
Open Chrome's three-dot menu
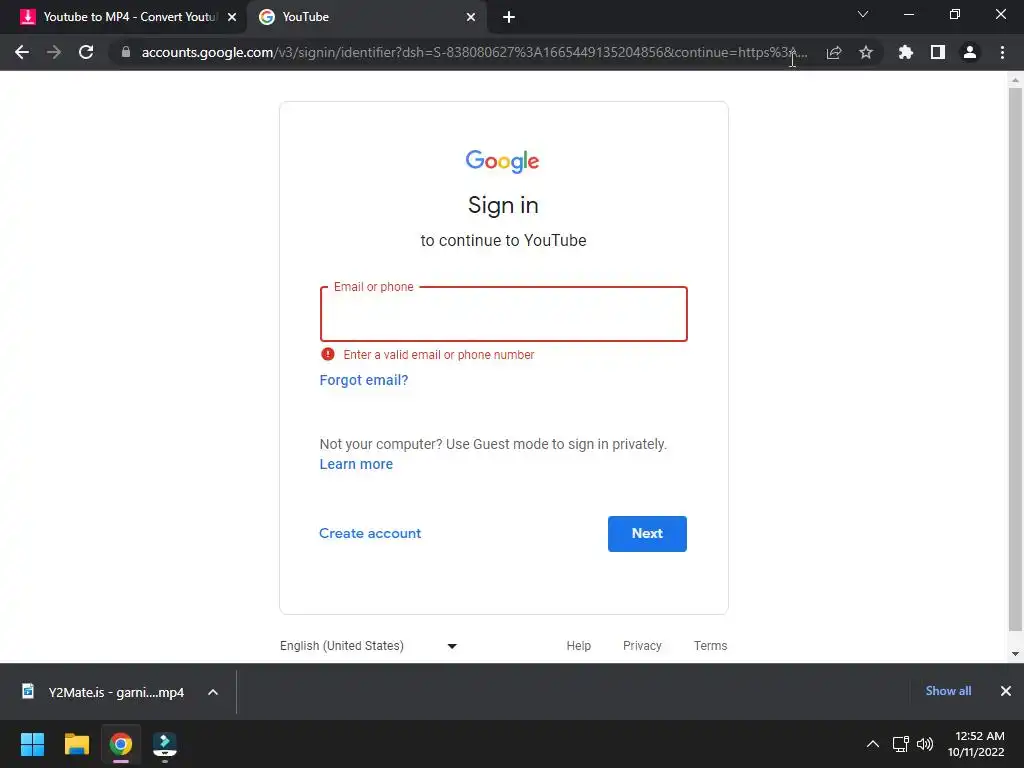pyautogui.click(x=1002, y=52)
